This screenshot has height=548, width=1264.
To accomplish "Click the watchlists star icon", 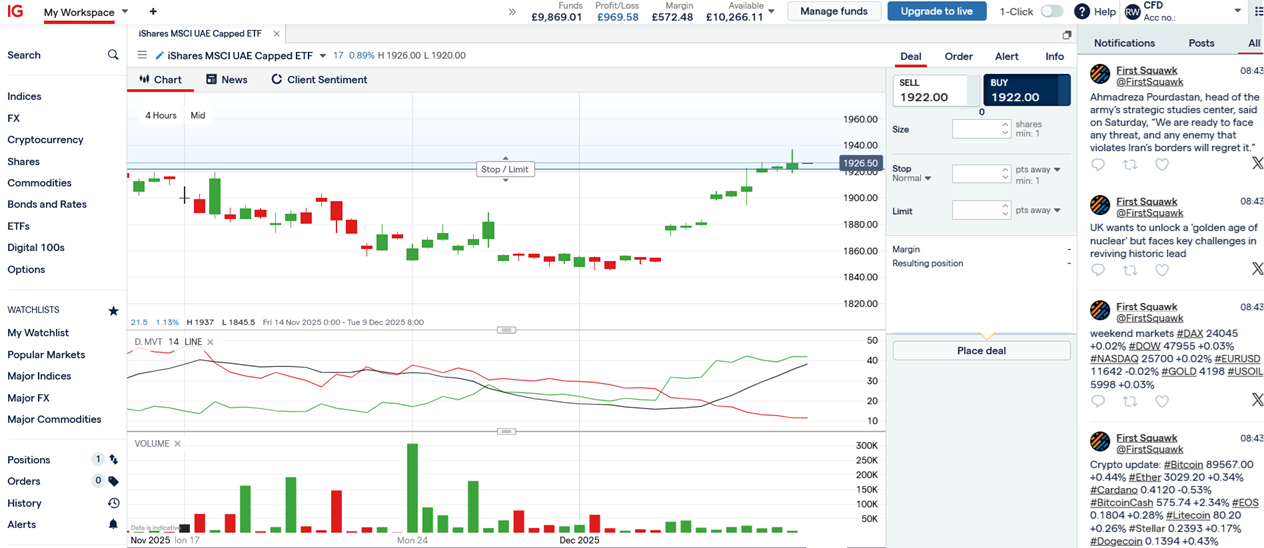I will click(x=113, y=311).
